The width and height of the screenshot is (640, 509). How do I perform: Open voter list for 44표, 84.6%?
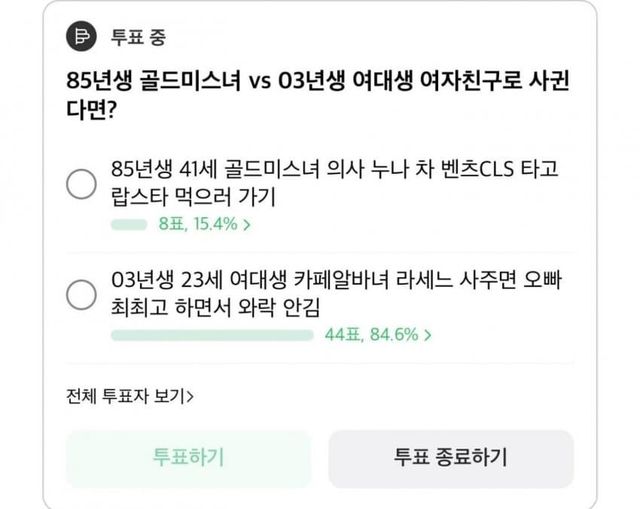[x=370, y=335]
